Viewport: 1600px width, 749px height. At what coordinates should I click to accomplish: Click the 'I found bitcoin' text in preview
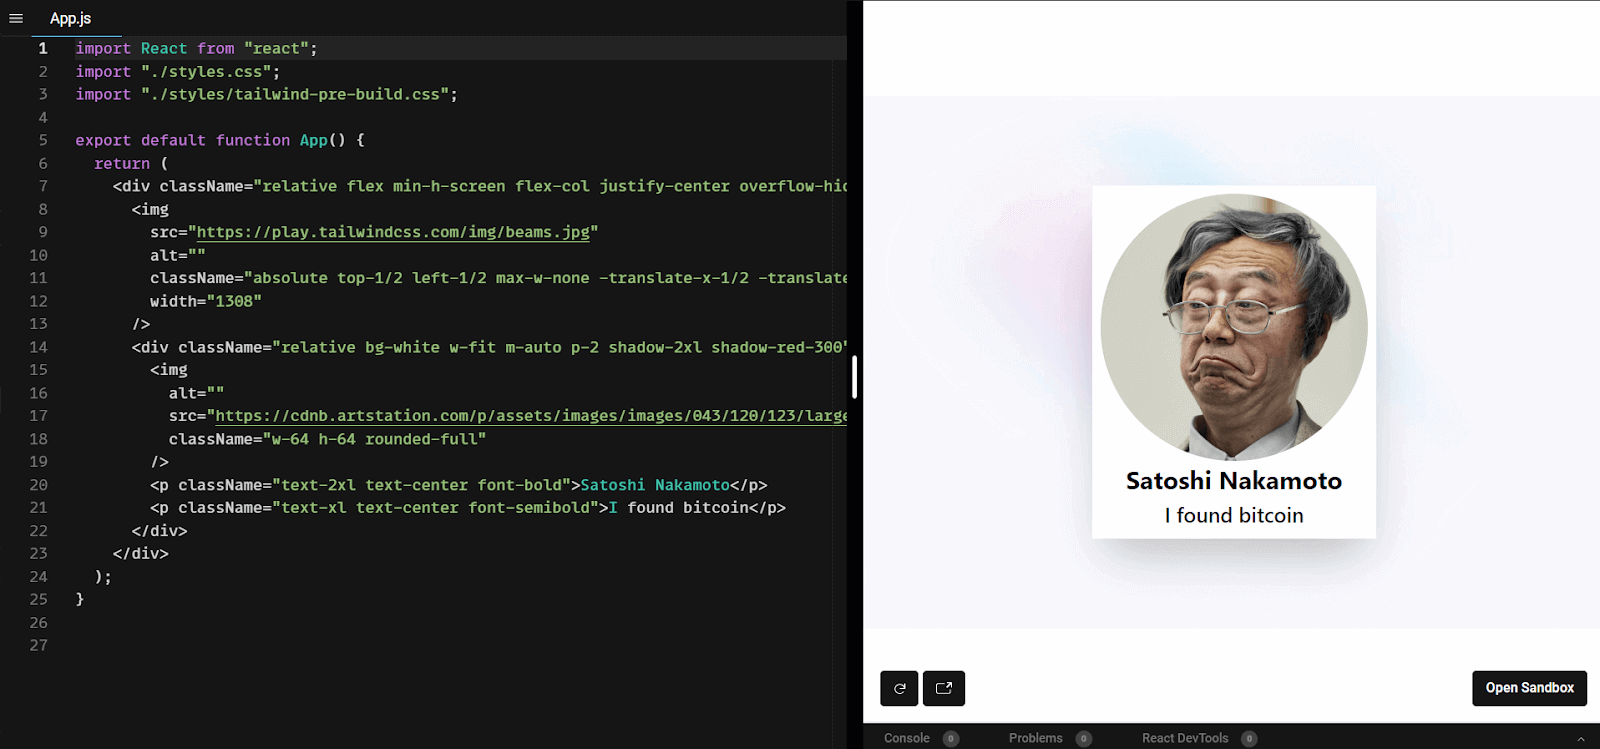(1234, 515)
